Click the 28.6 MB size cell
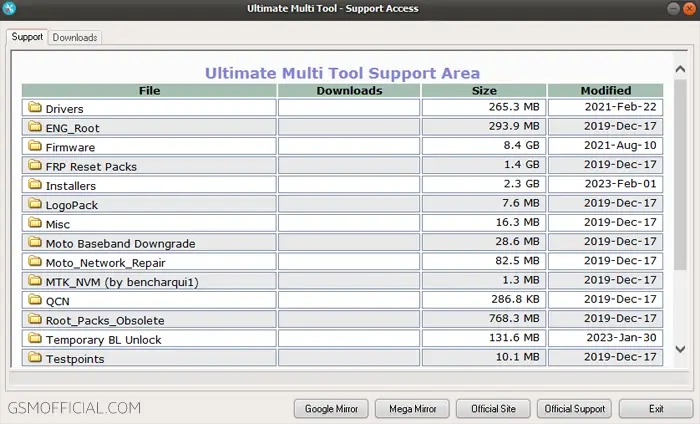The image size is (700, 424). pos(484,241)
